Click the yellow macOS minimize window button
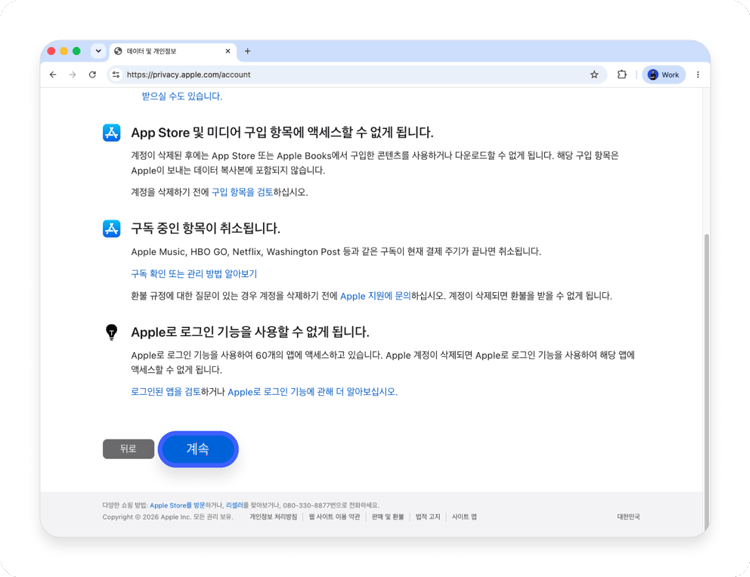Viewport: 750px width, 577px height. [64, 51]
